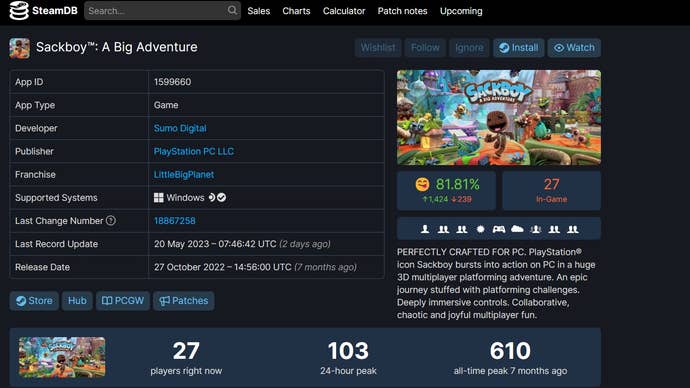Click the App Type value Game
This screenshot has height=388, width=690.
(x=166, y=105)
